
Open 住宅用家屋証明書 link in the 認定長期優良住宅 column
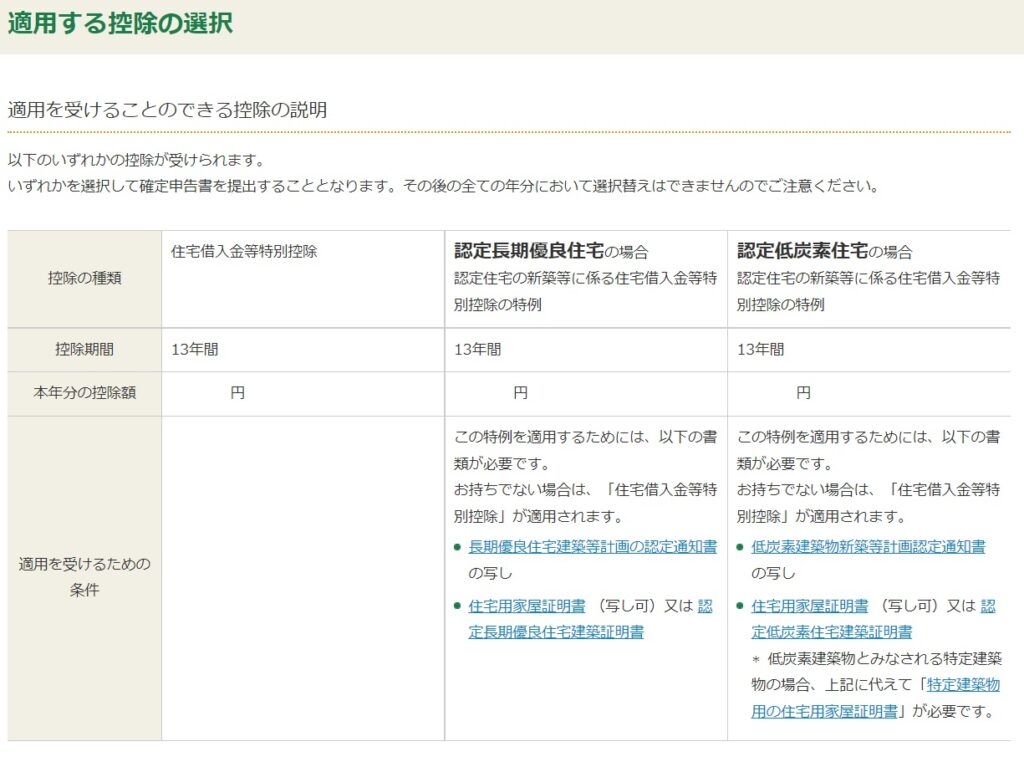pos(527,606)
